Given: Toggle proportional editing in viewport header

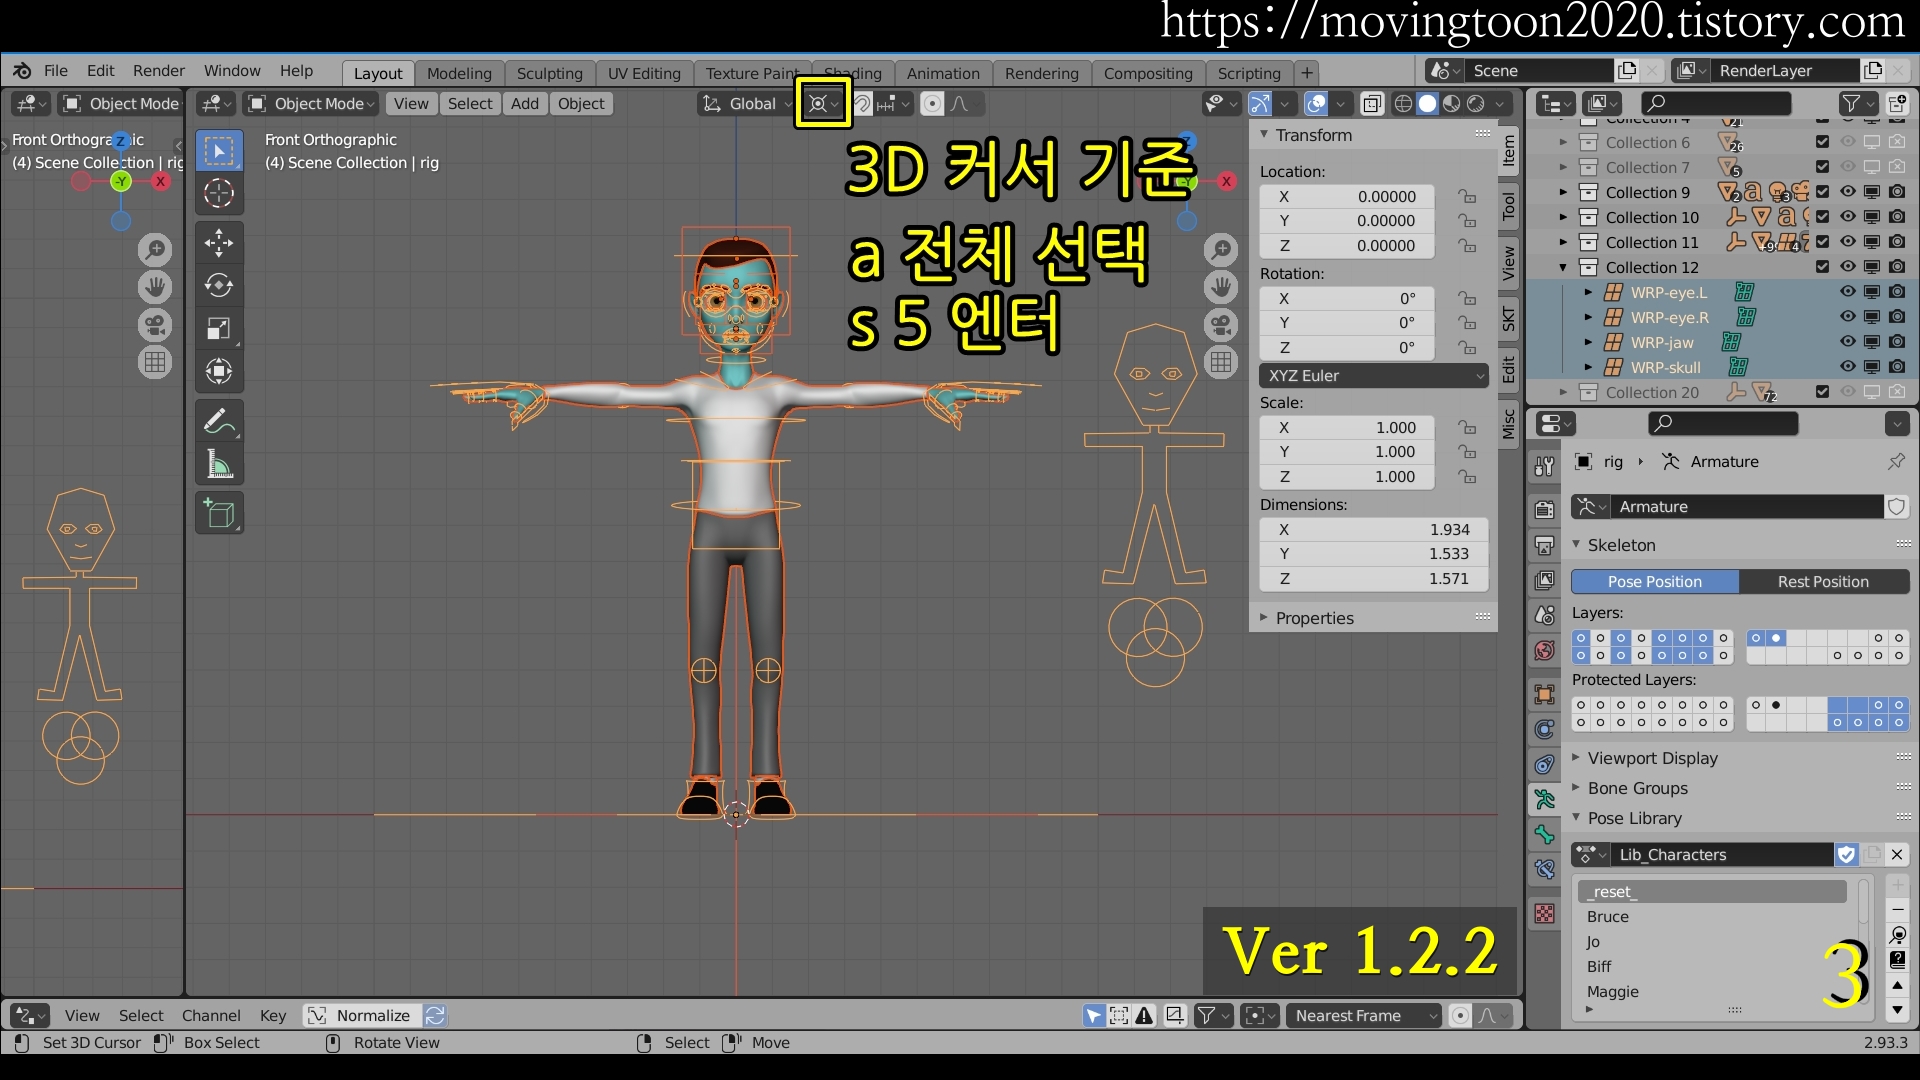Looking at the screenshot, I should (932, 103).
